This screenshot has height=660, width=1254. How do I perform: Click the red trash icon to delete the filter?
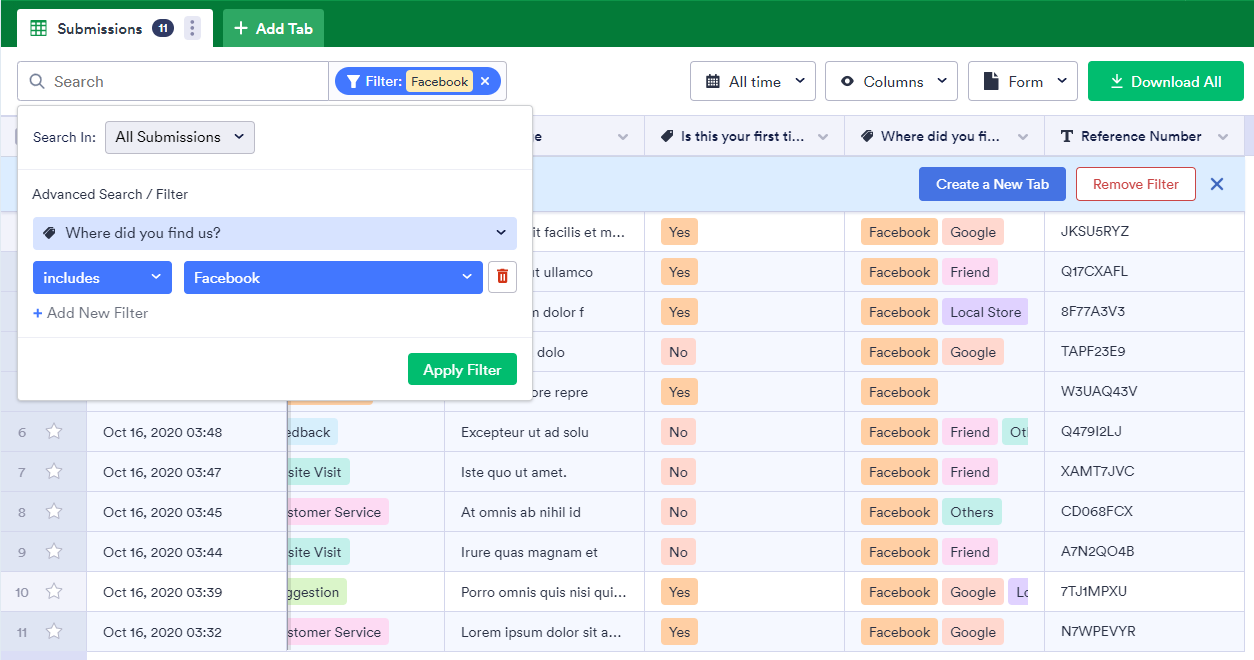502,278
